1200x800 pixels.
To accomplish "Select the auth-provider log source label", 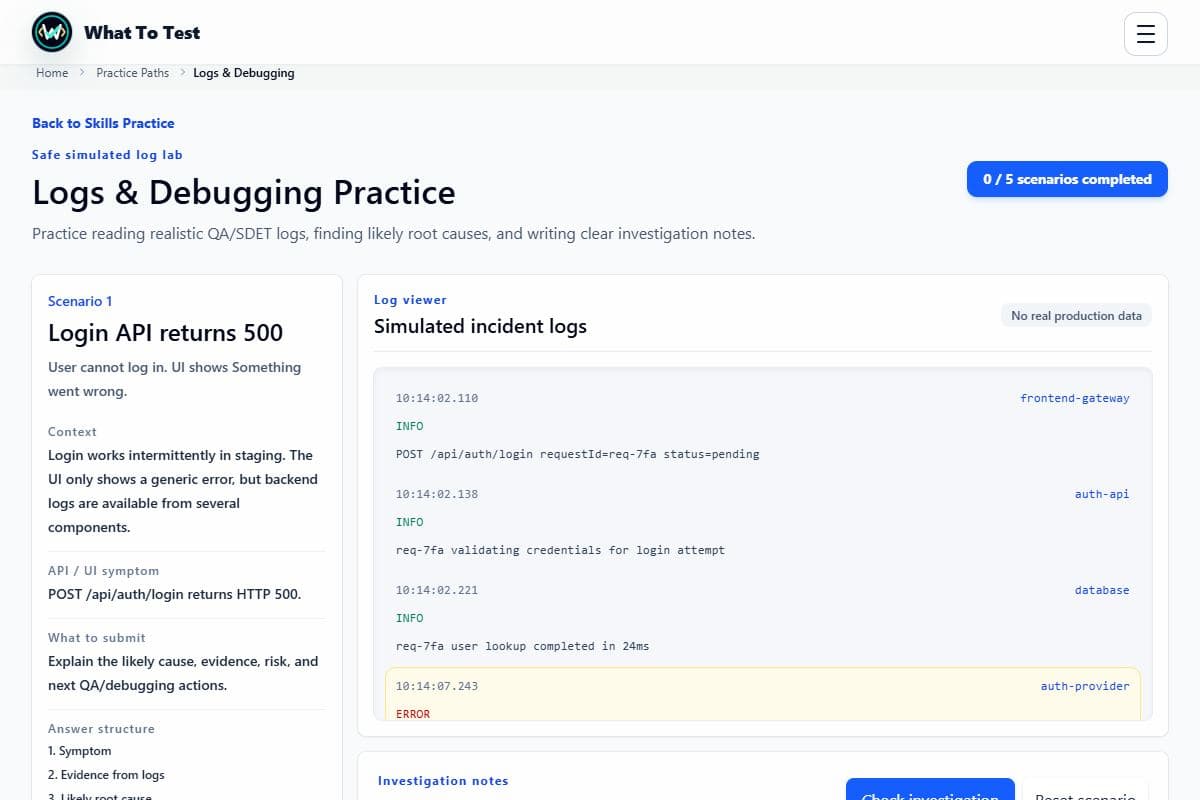I will tap(1085, 686).
